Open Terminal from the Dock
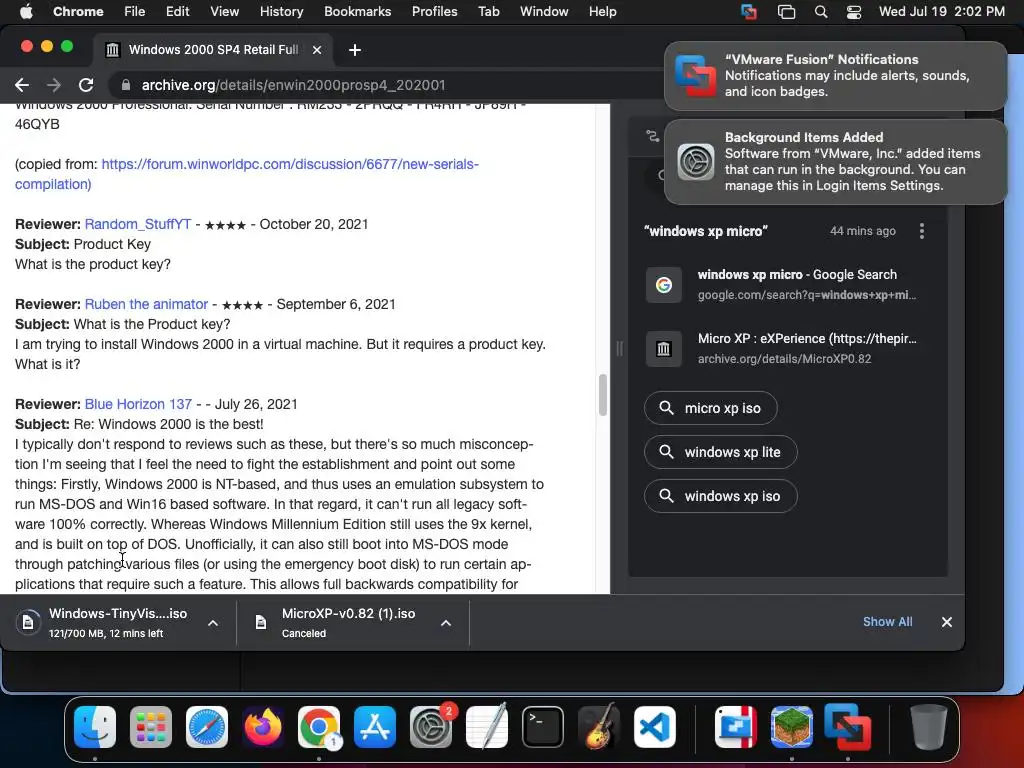The height and width of the screenshot is (768, 1024). click(543, 727)
